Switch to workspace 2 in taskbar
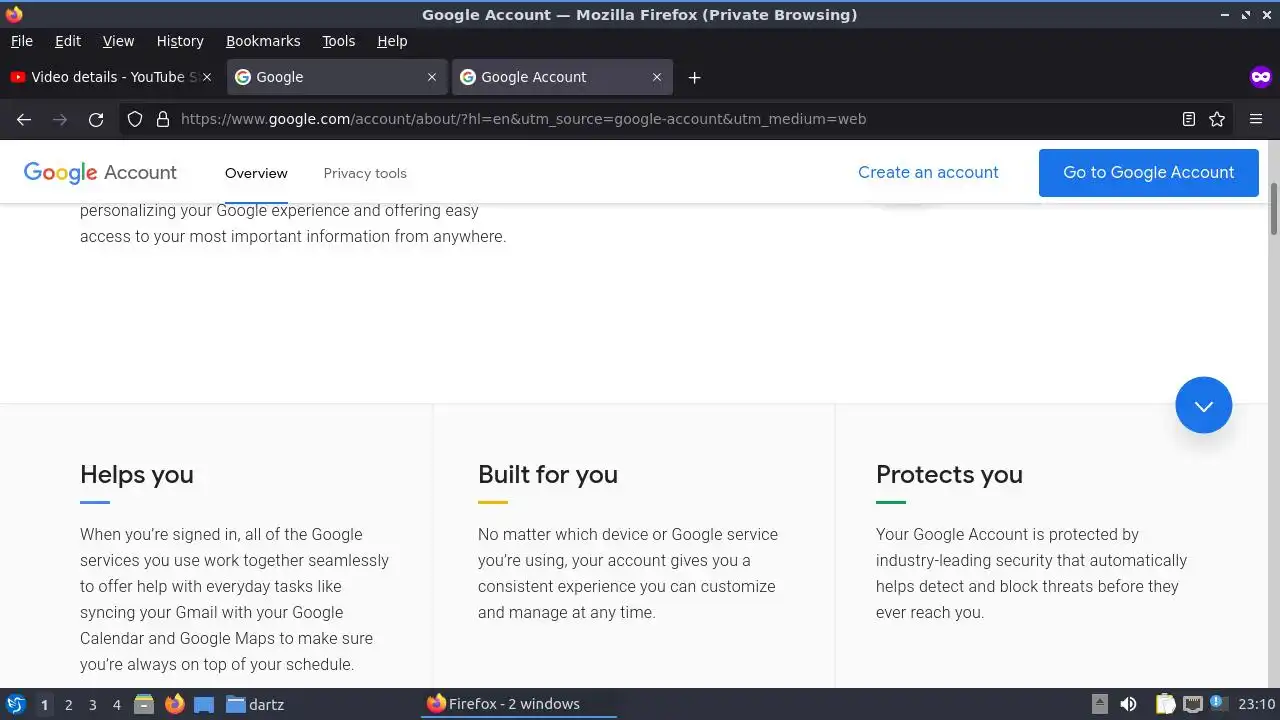The height and width of the screenshot is (720, 1280). [x=68, y=704]
